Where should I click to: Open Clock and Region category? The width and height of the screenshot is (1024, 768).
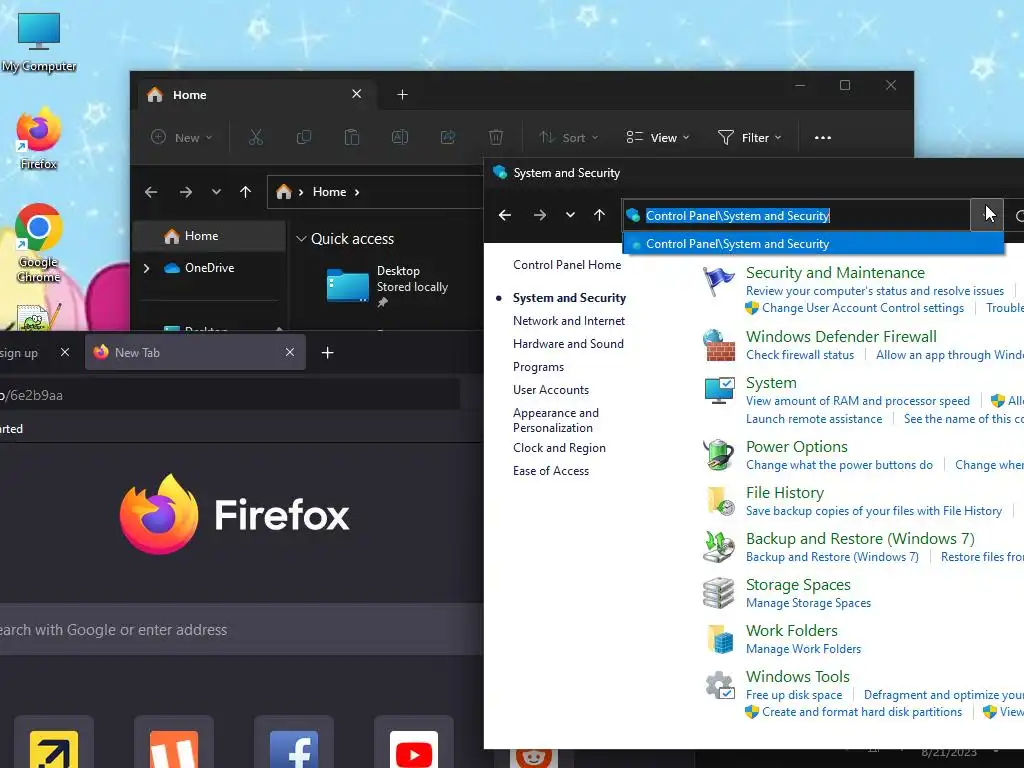click(559, 448)
